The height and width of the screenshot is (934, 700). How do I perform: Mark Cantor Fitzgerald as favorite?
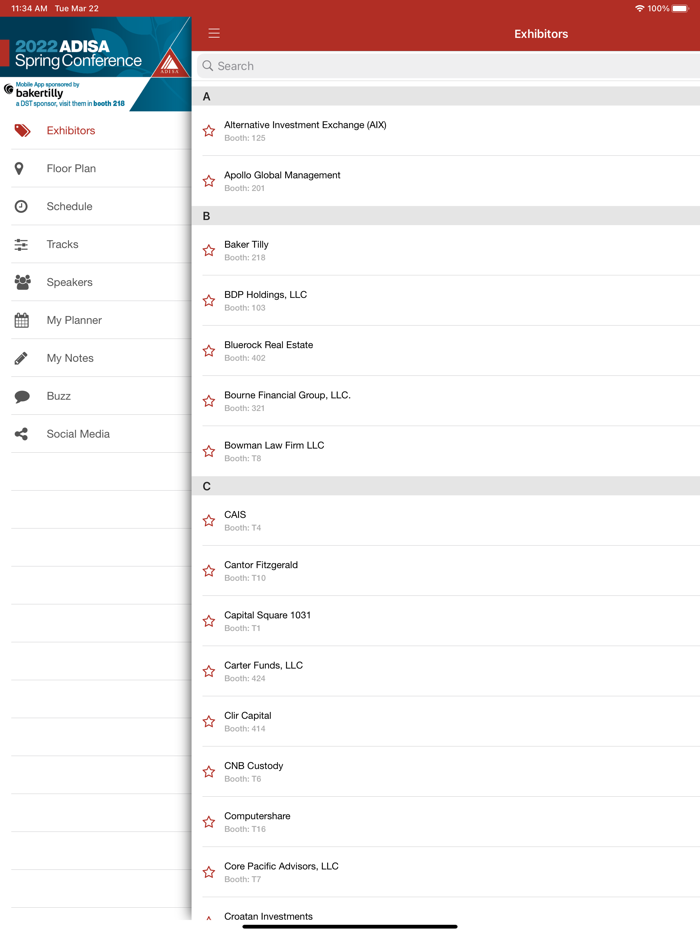(209, 571)
